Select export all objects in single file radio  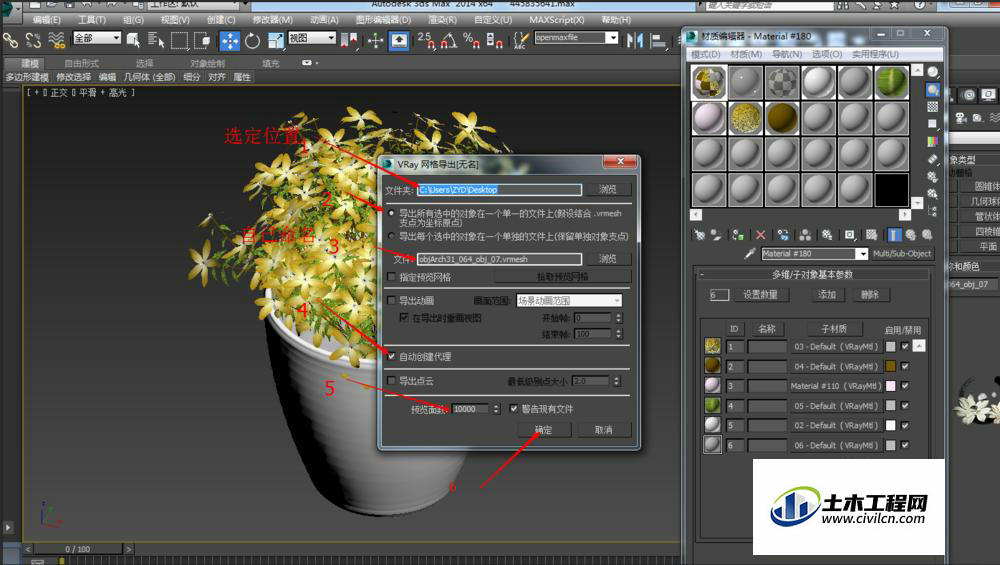coord(391,213)
